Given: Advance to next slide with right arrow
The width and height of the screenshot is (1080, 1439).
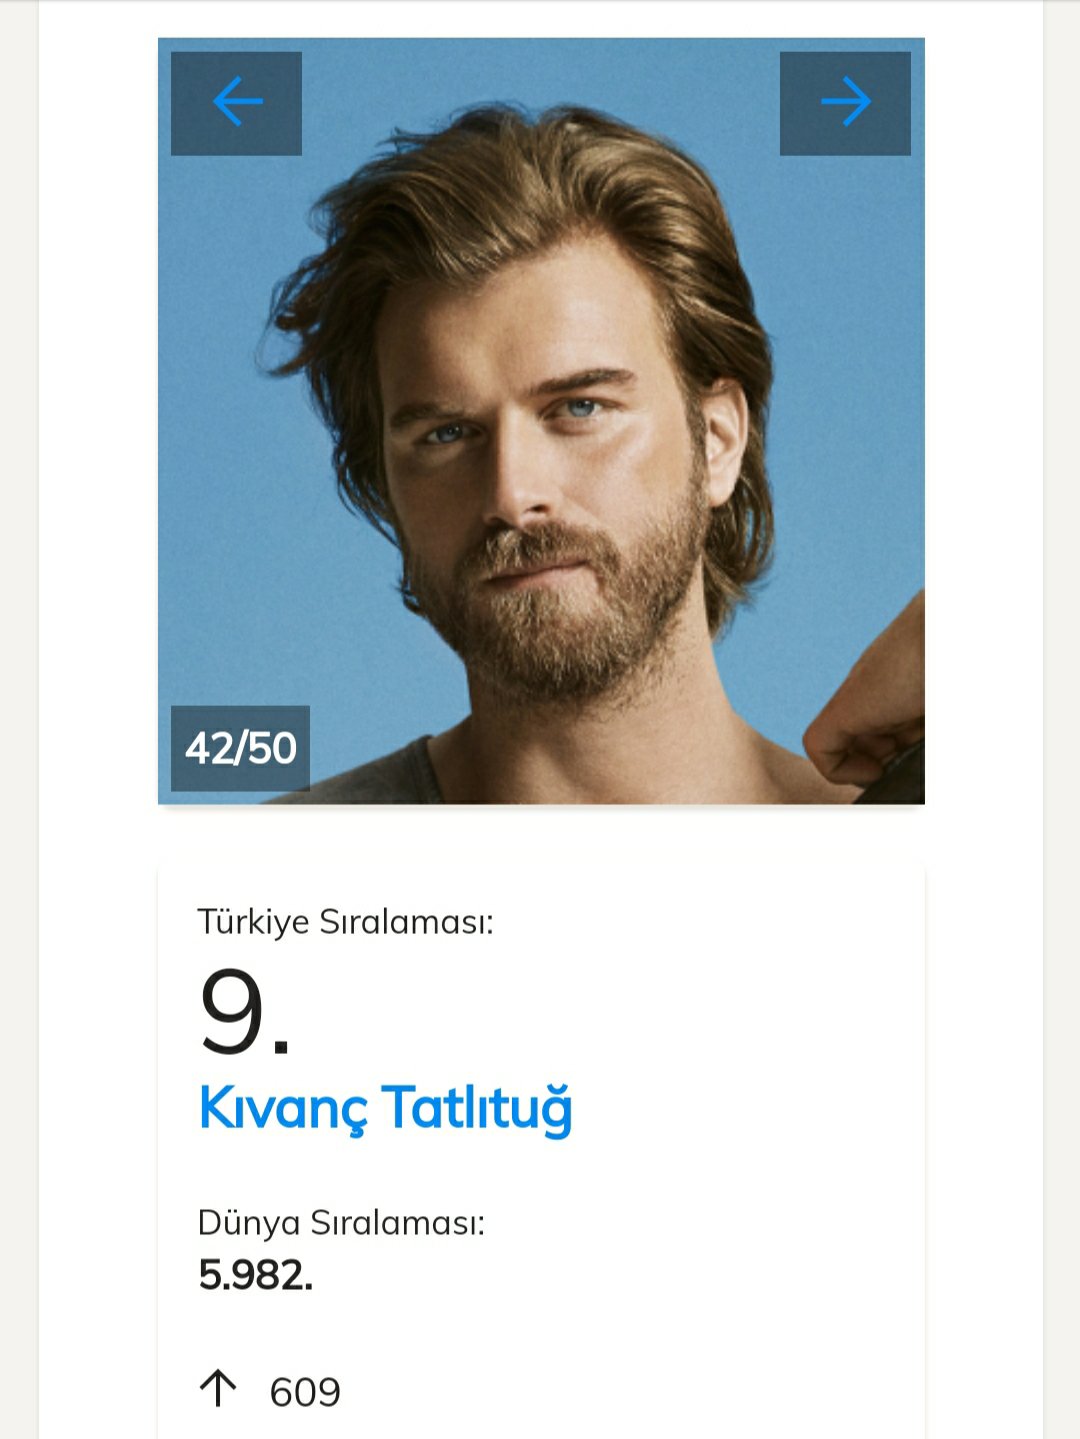Looking at the screenshot, I should pyautogui.click(x=845, y=104).
